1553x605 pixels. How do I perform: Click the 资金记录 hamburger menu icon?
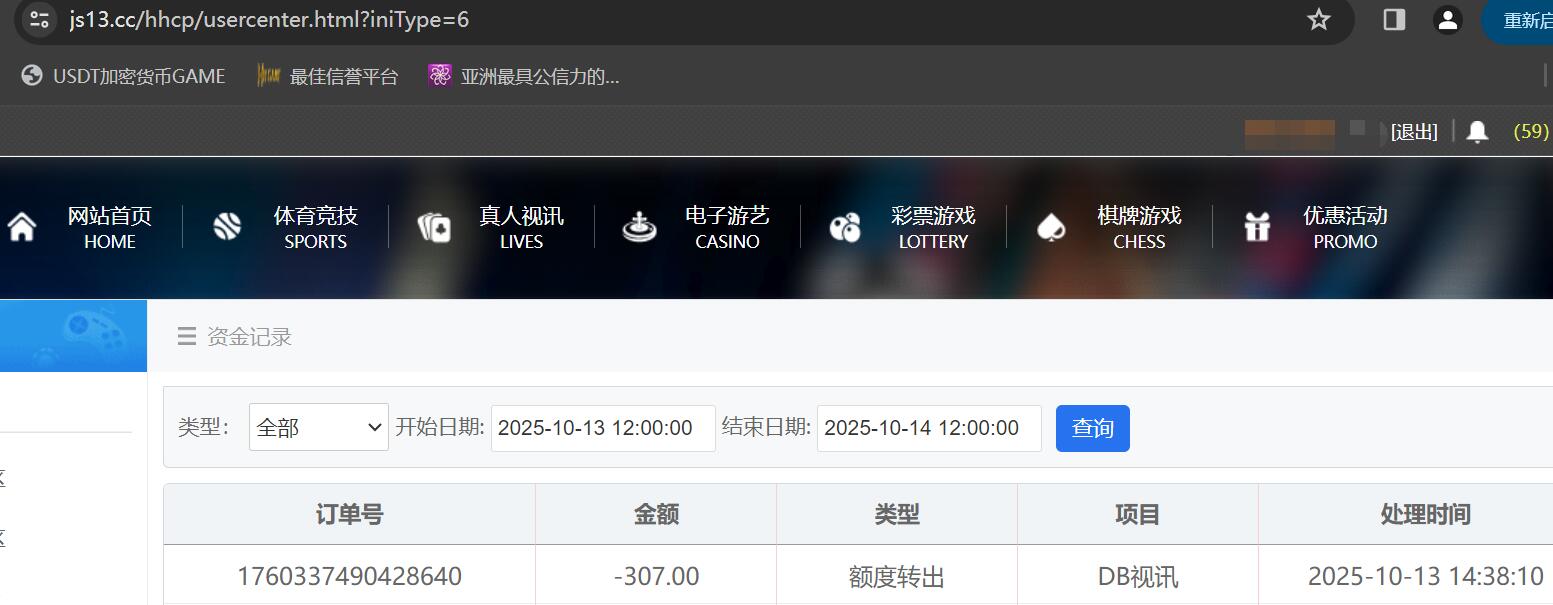186,336
